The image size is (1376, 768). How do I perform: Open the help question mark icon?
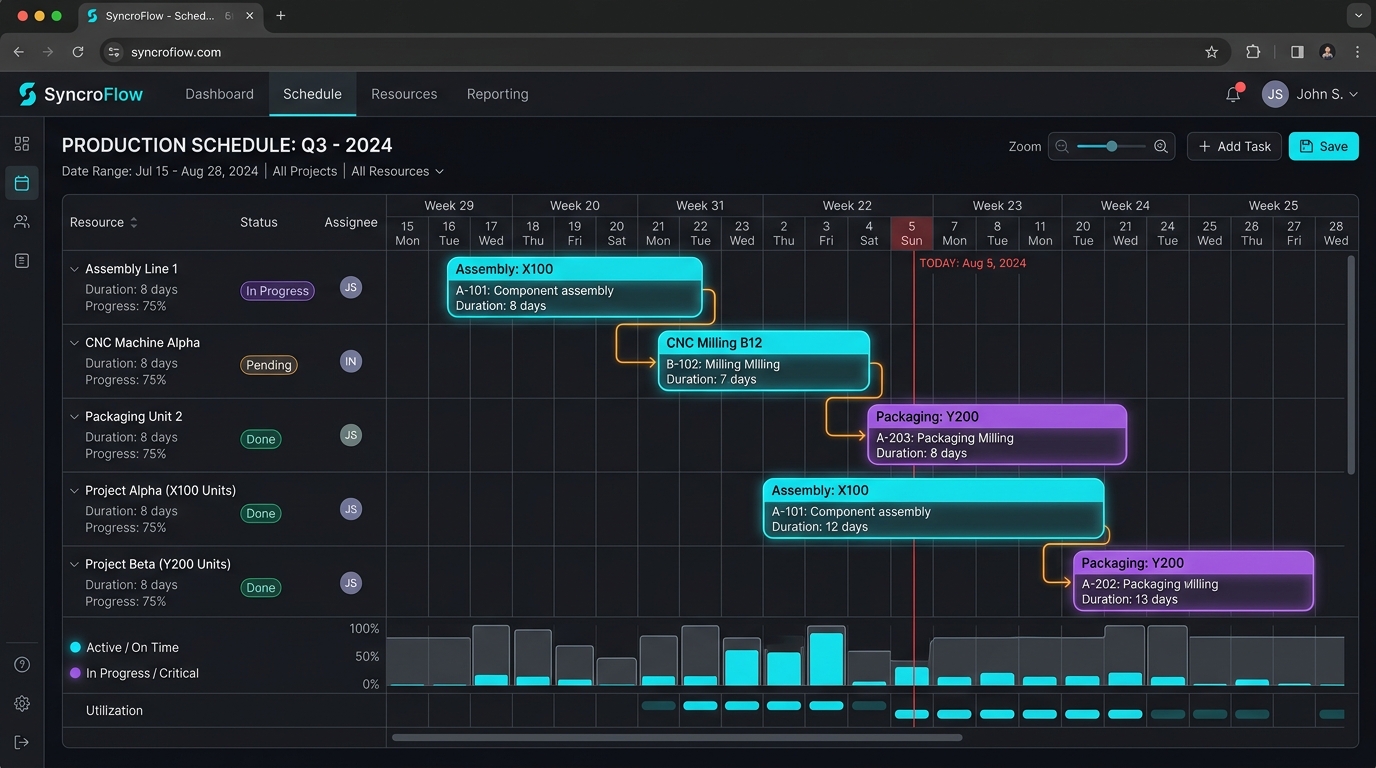[x=22, y=665]
